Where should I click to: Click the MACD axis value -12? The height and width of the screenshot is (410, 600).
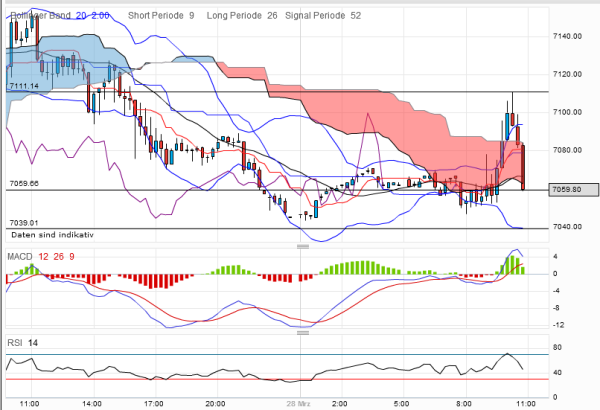[559, 325]
